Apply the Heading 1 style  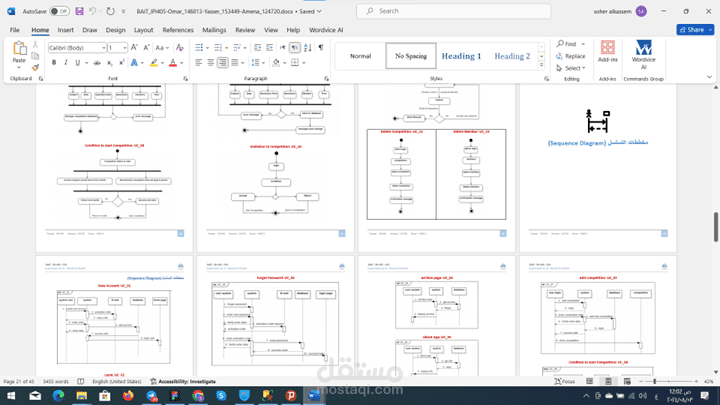[461, 56]
